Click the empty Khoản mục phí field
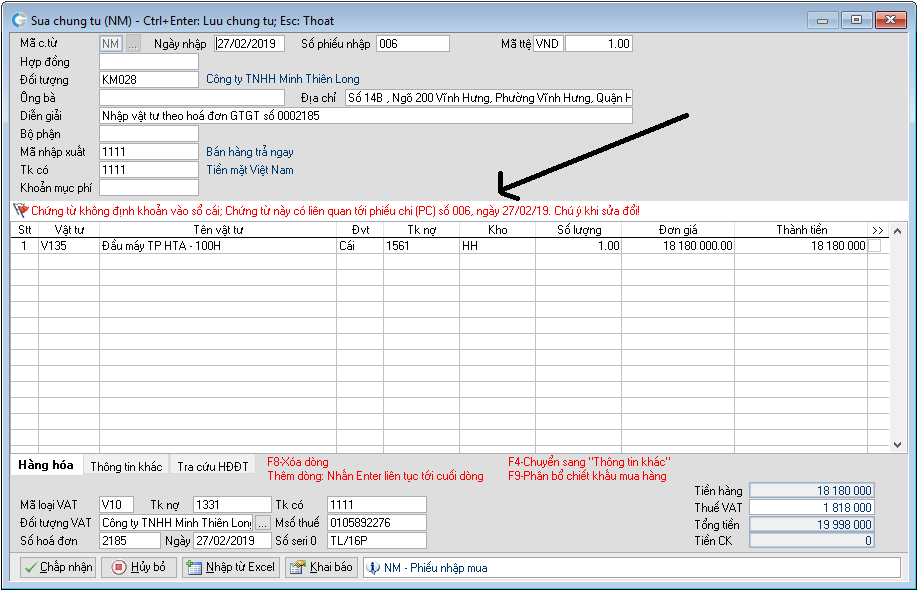922x592 pixels. pyautogui.click(x=149, y=188)
